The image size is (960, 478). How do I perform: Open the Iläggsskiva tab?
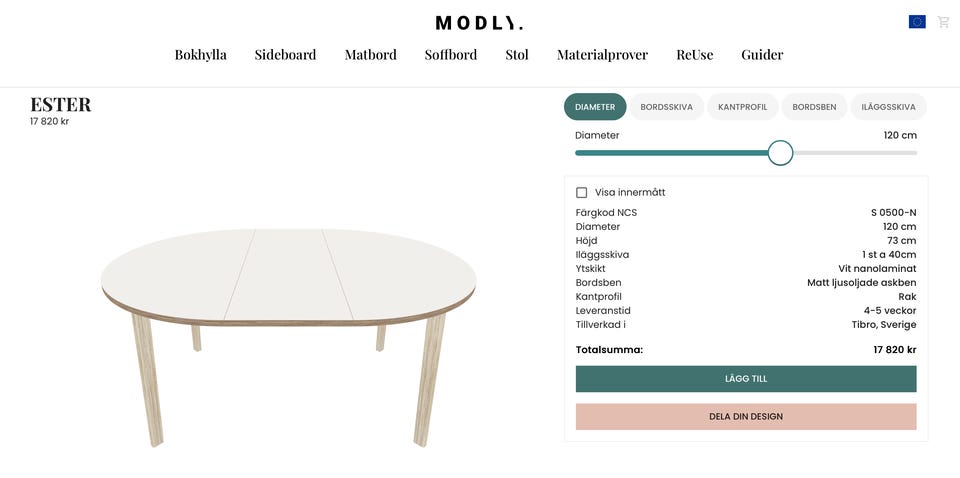(x=888, y=107)
